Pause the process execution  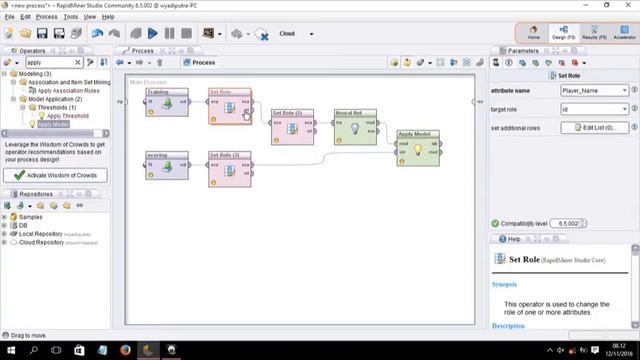click(x=169, y=33)
